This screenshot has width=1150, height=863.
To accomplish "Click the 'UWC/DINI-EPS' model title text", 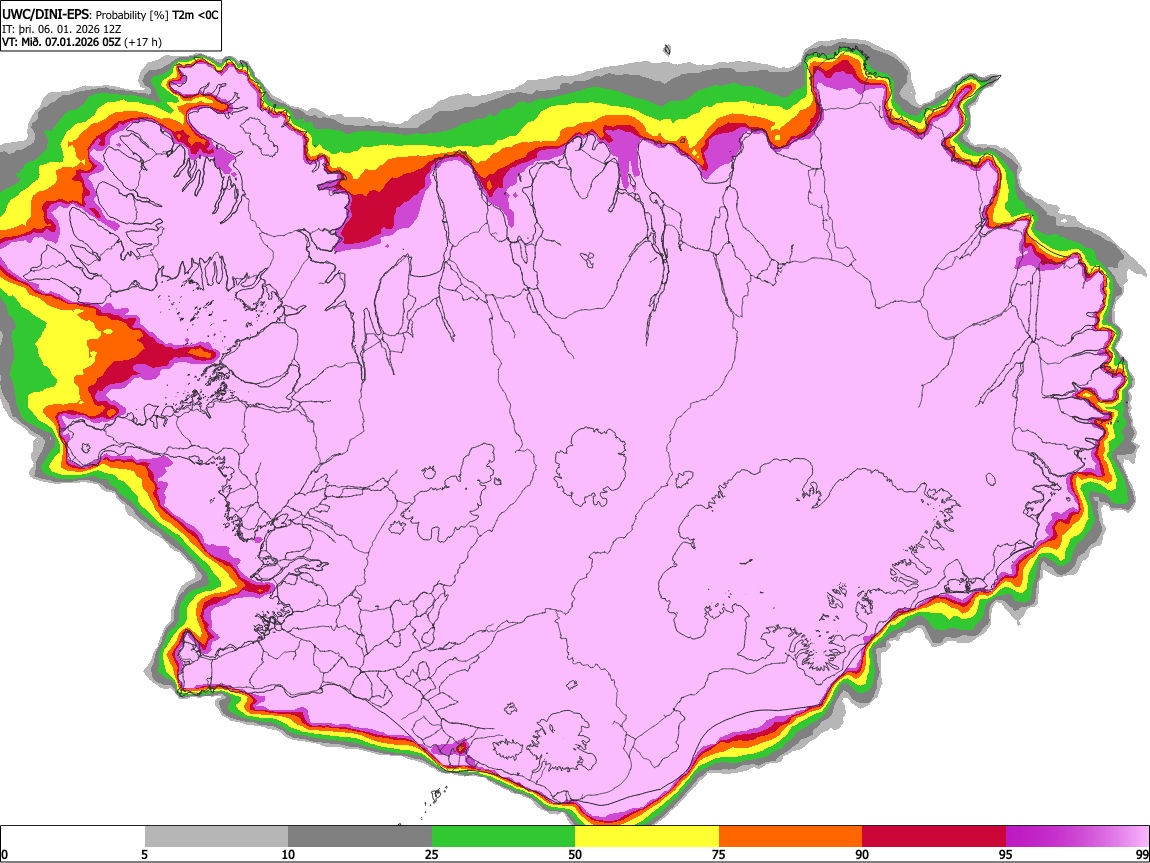I will [45, 15].
